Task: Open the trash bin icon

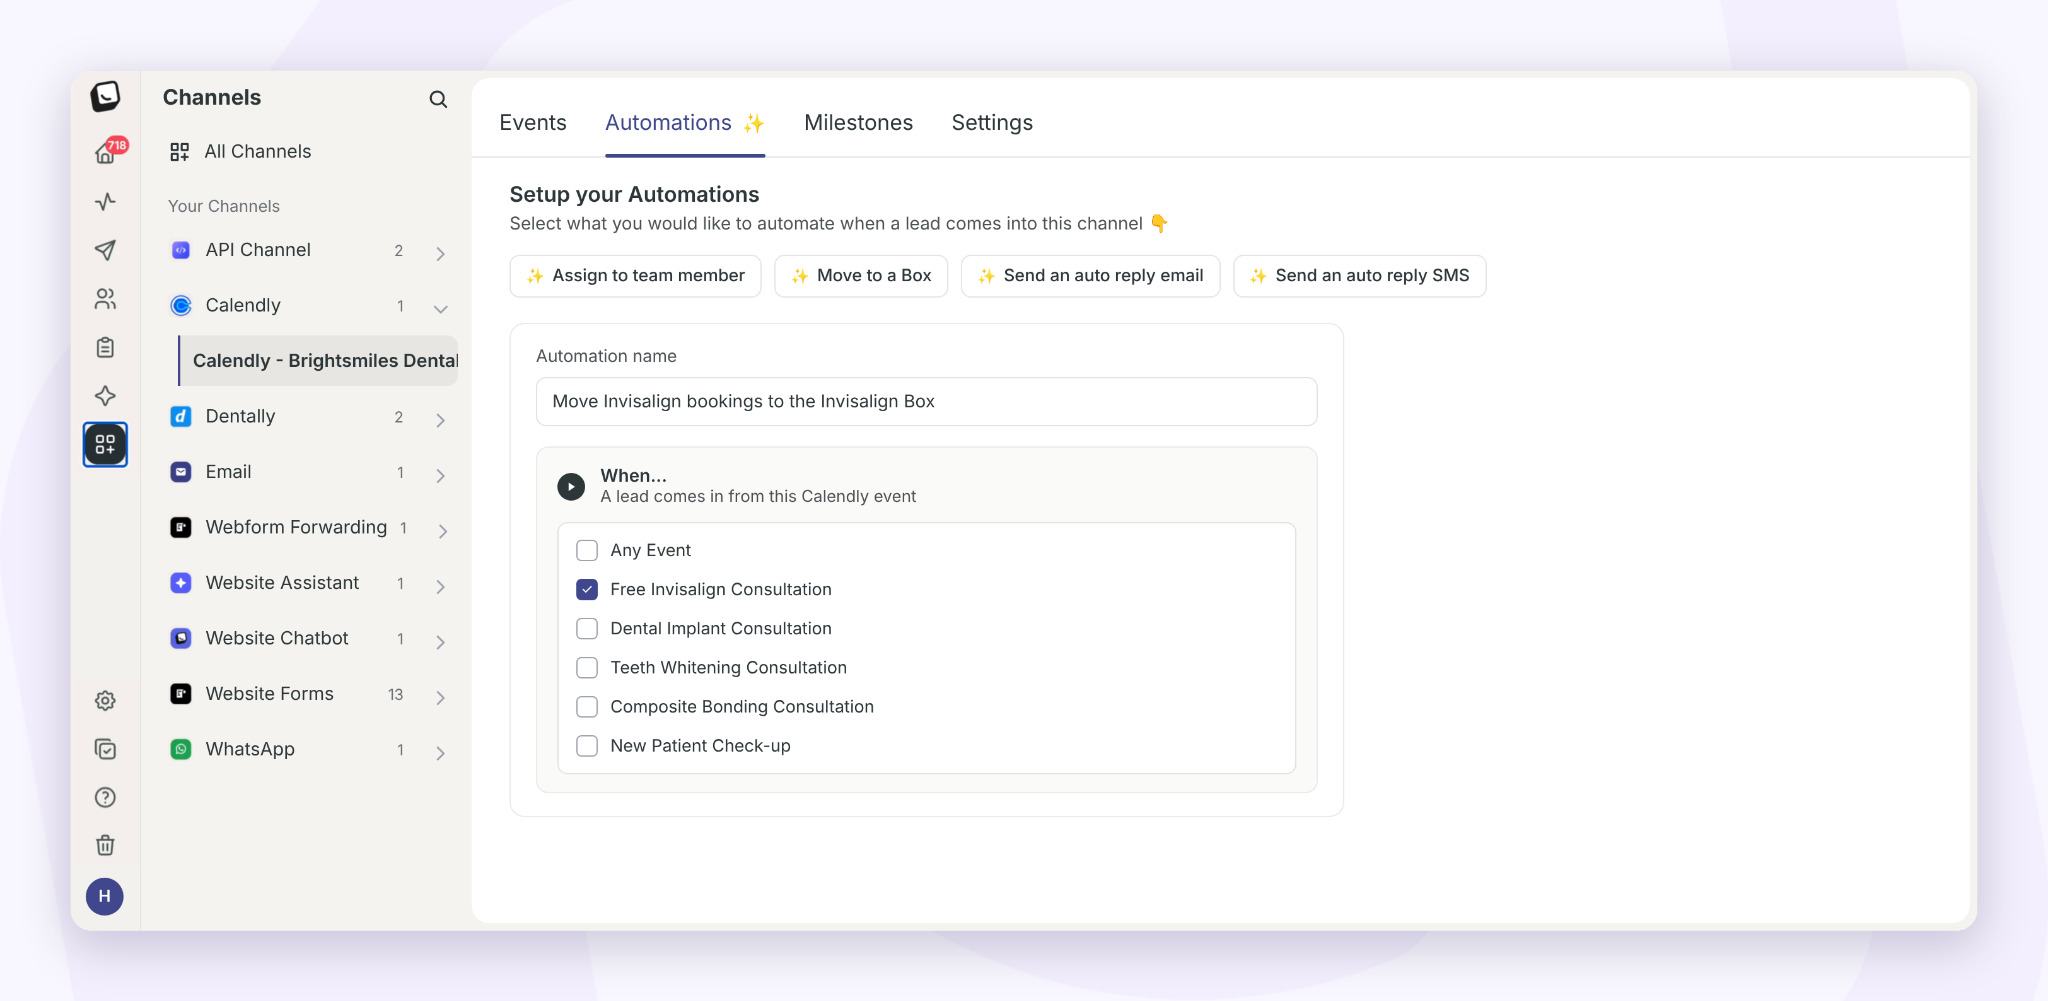Action: (105, 846)
